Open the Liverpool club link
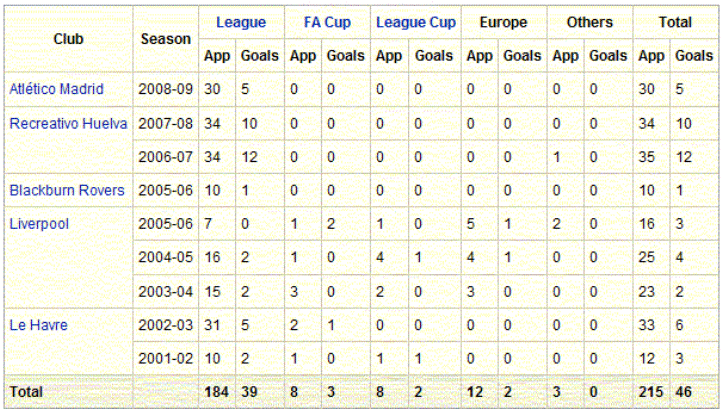 click(x=39, y=224)
